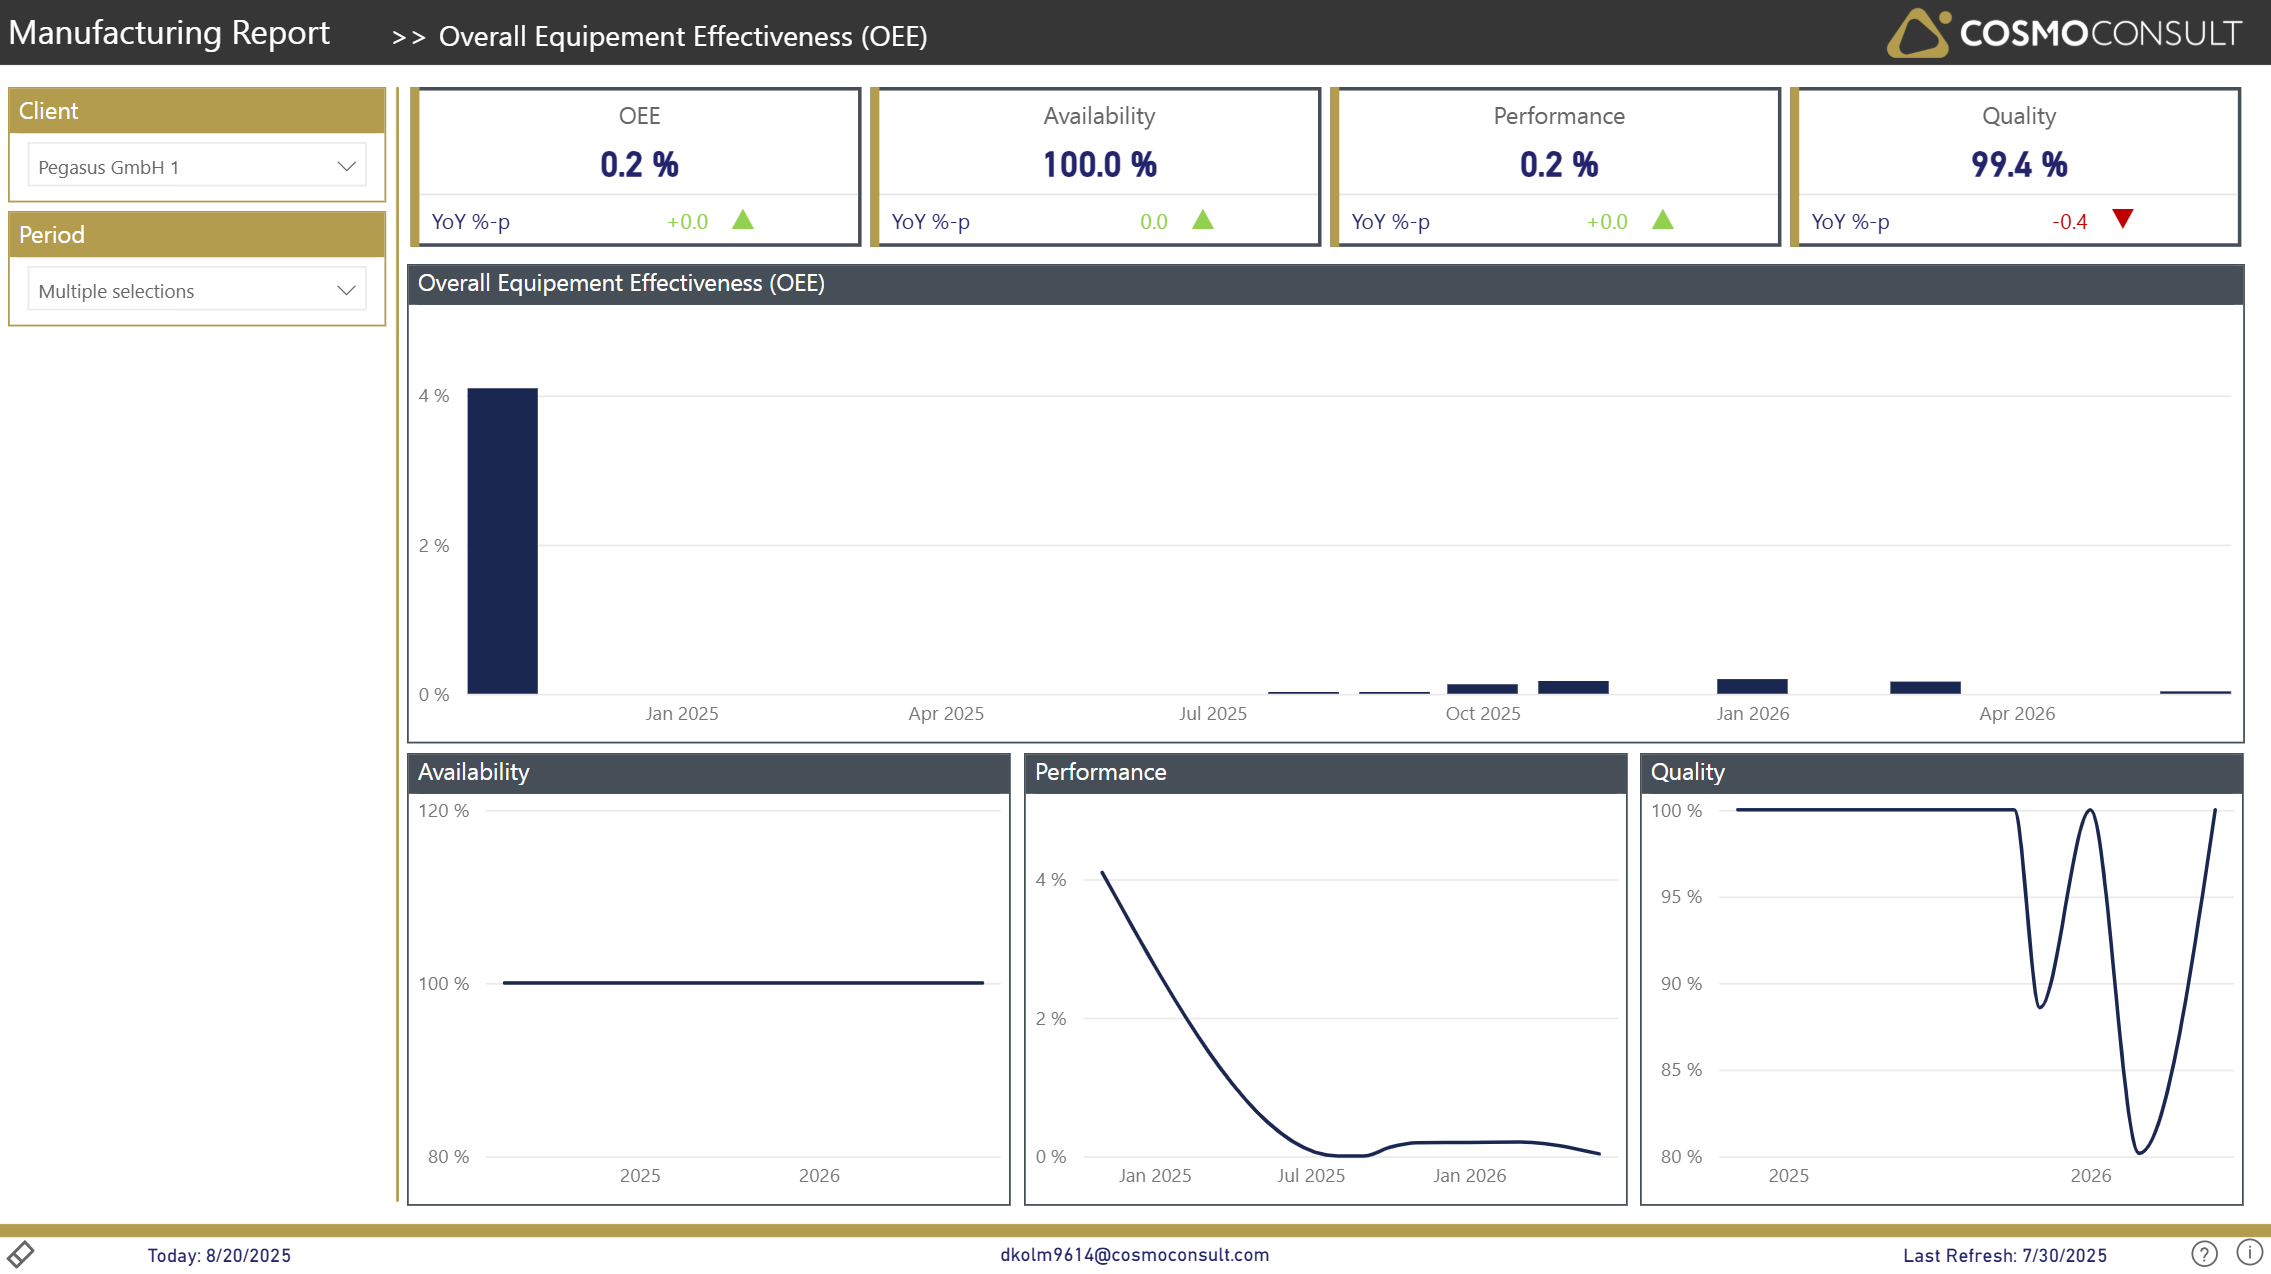
Task: Click the COSMO CONSULT logo
Action: [x=2063, y=33]
